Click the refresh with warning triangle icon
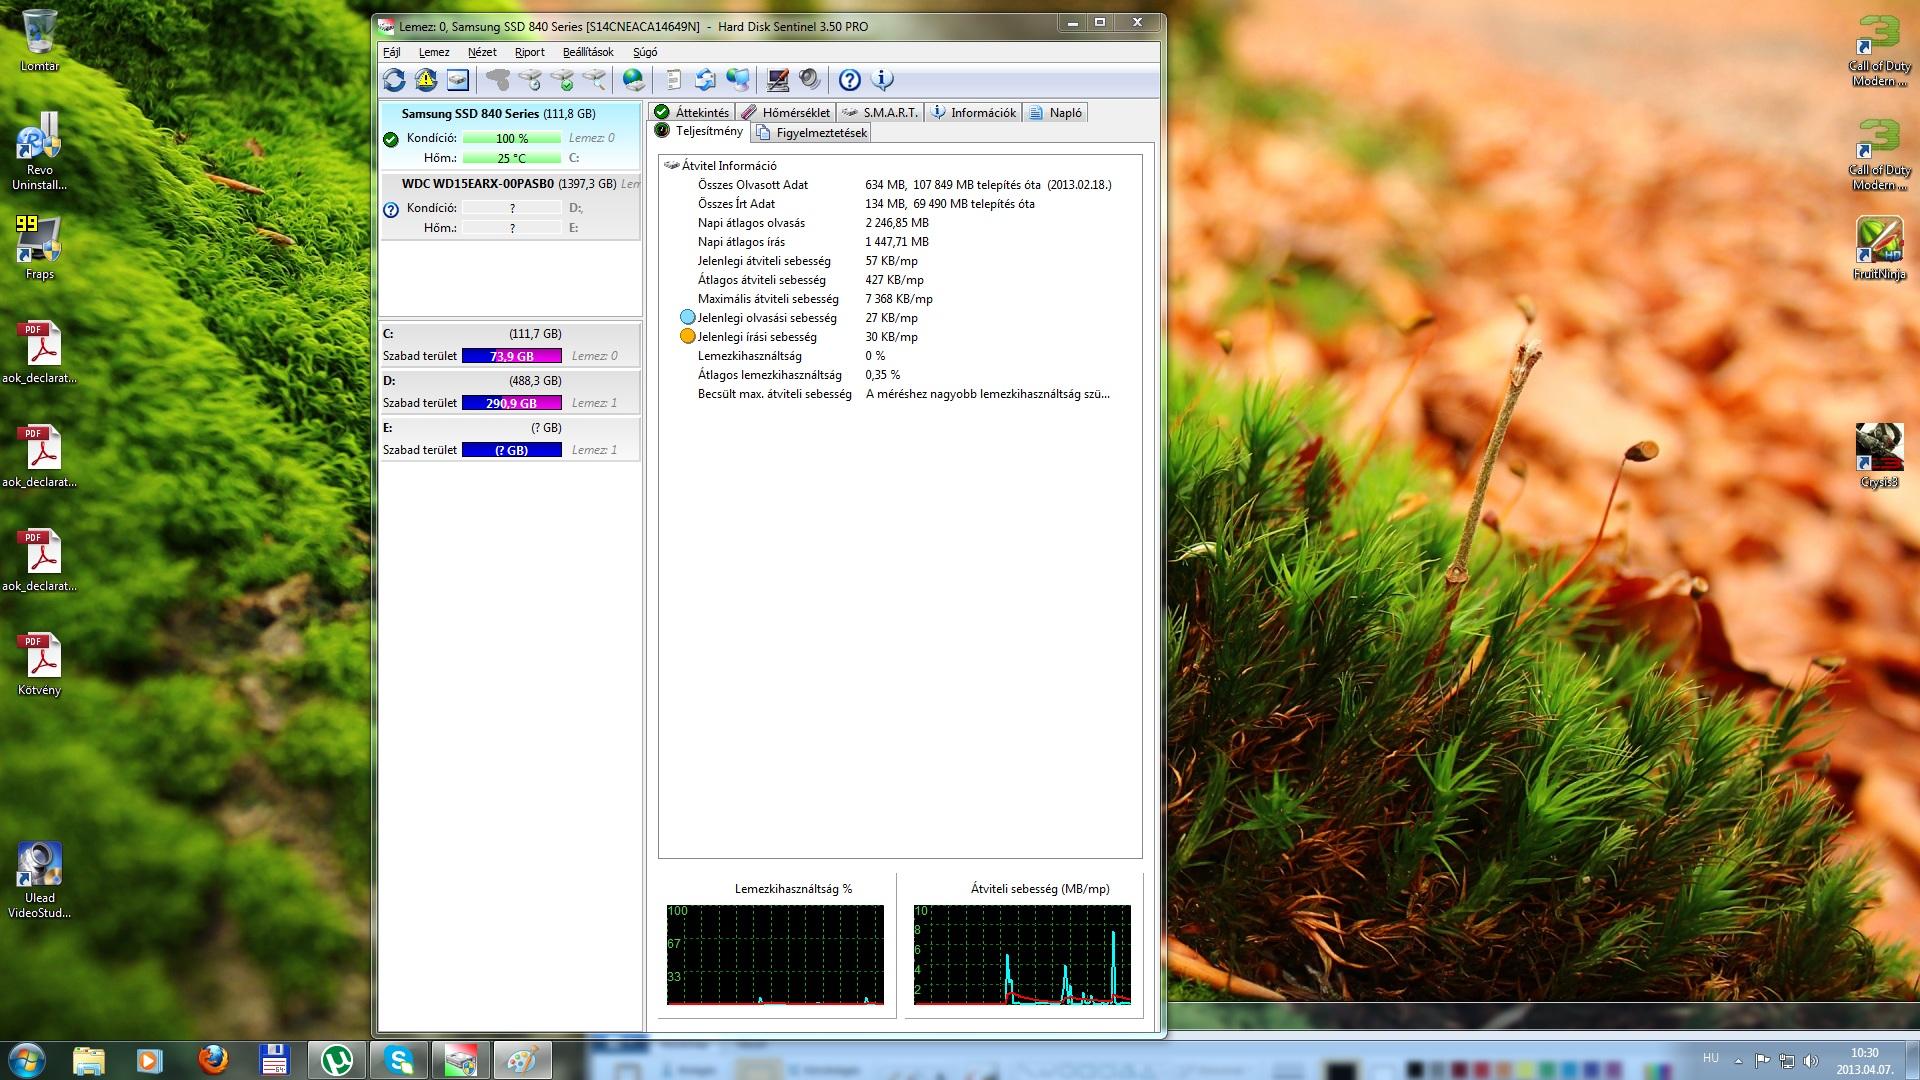The height and width of the screenshot is (1080, 1920). (x=426, y=80)
